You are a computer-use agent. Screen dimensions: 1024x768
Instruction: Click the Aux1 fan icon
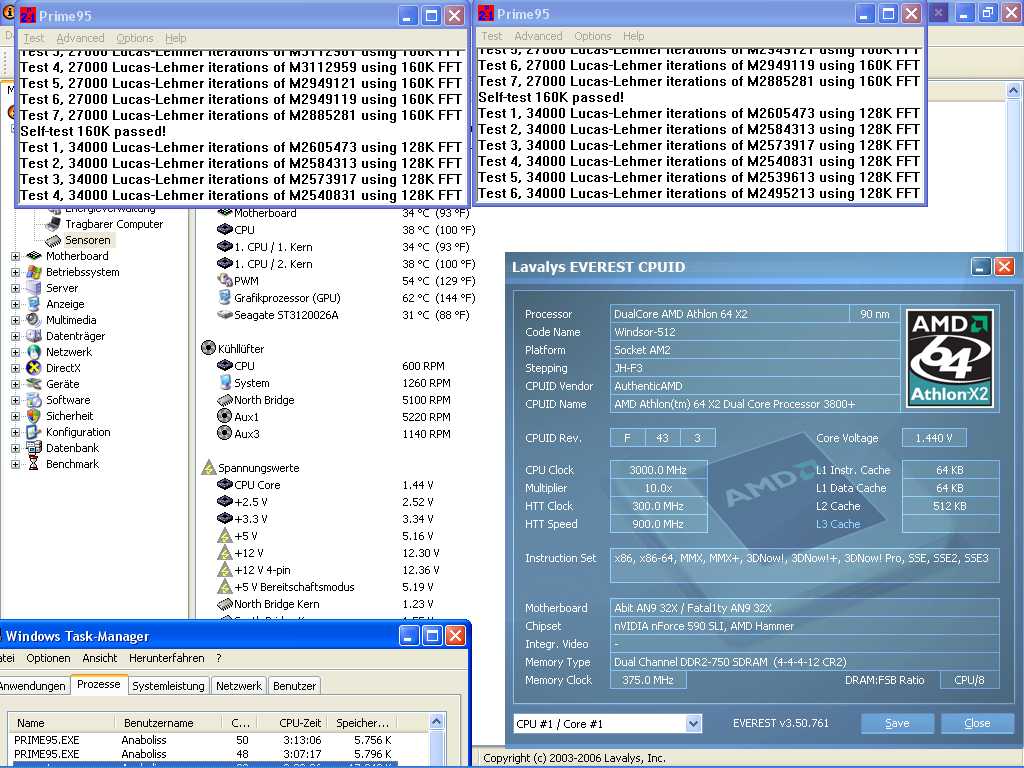pos(225,416)
